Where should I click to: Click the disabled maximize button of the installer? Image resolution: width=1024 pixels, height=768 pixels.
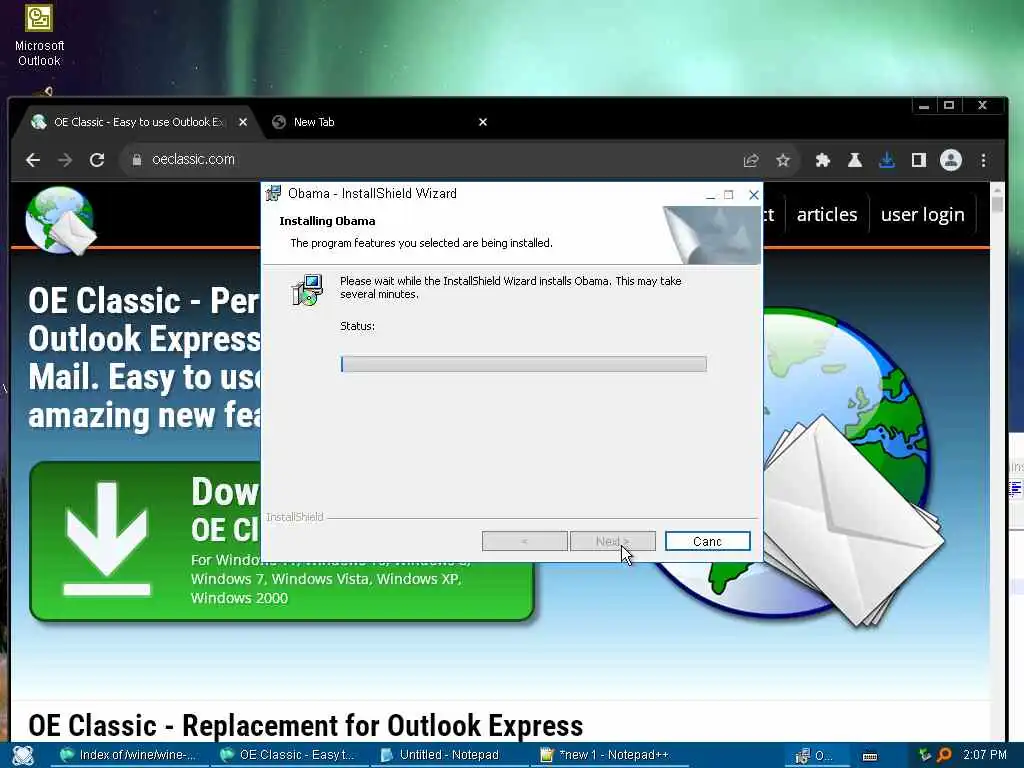coord(729,195)
